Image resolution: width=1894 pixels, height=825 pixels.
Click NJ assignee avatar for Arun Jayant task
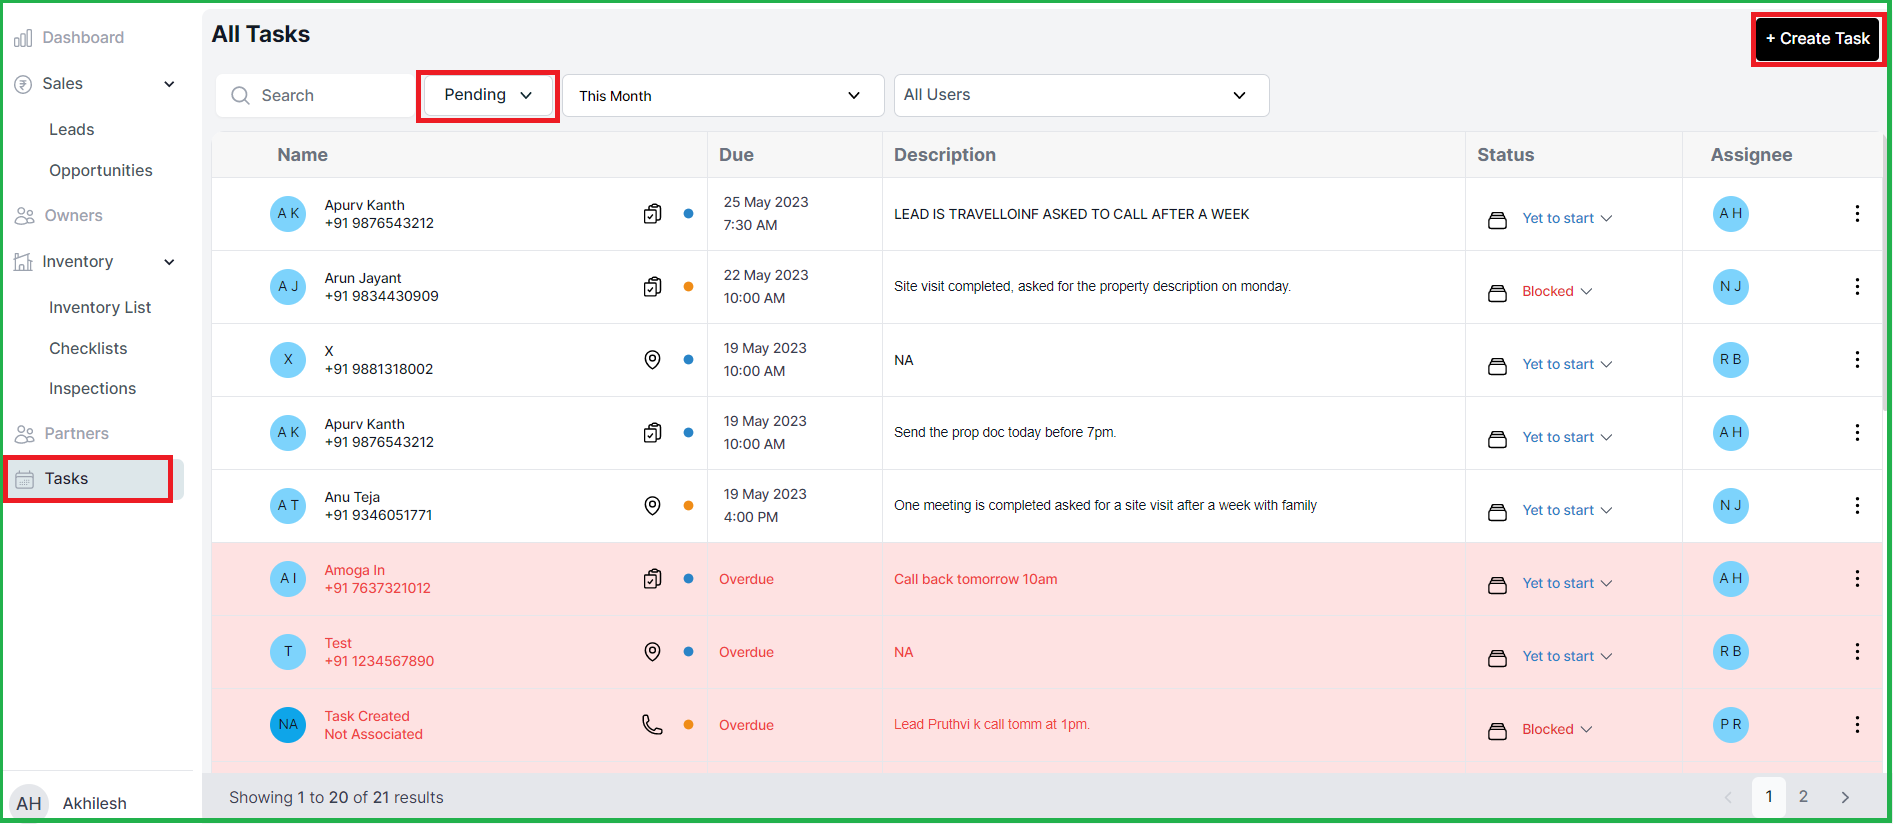point(1731,287)
